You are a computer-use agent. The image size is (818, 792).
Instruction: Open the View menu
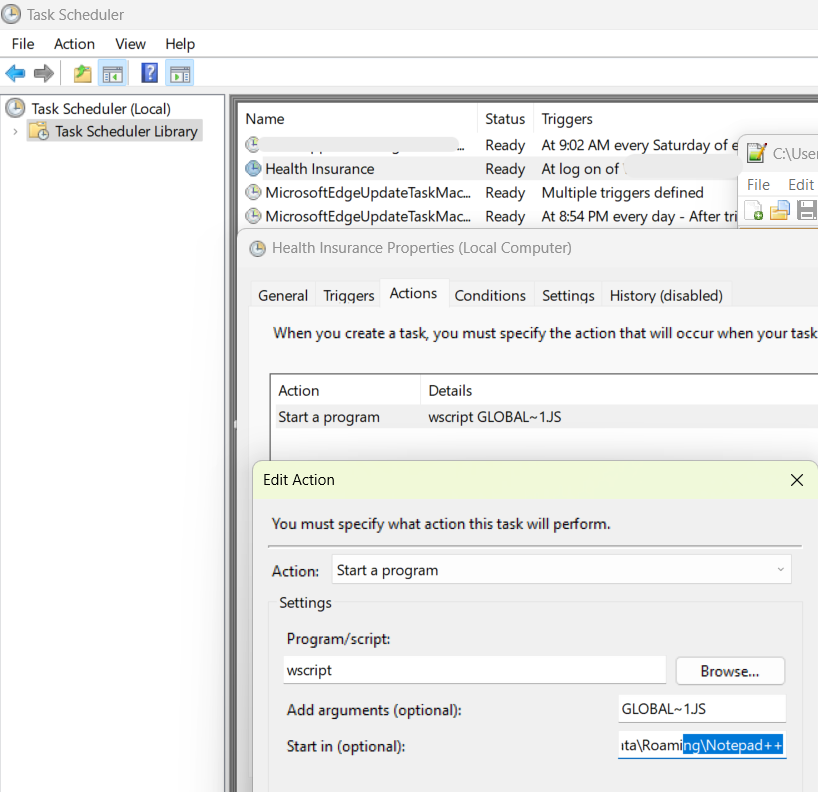point(130,44)
